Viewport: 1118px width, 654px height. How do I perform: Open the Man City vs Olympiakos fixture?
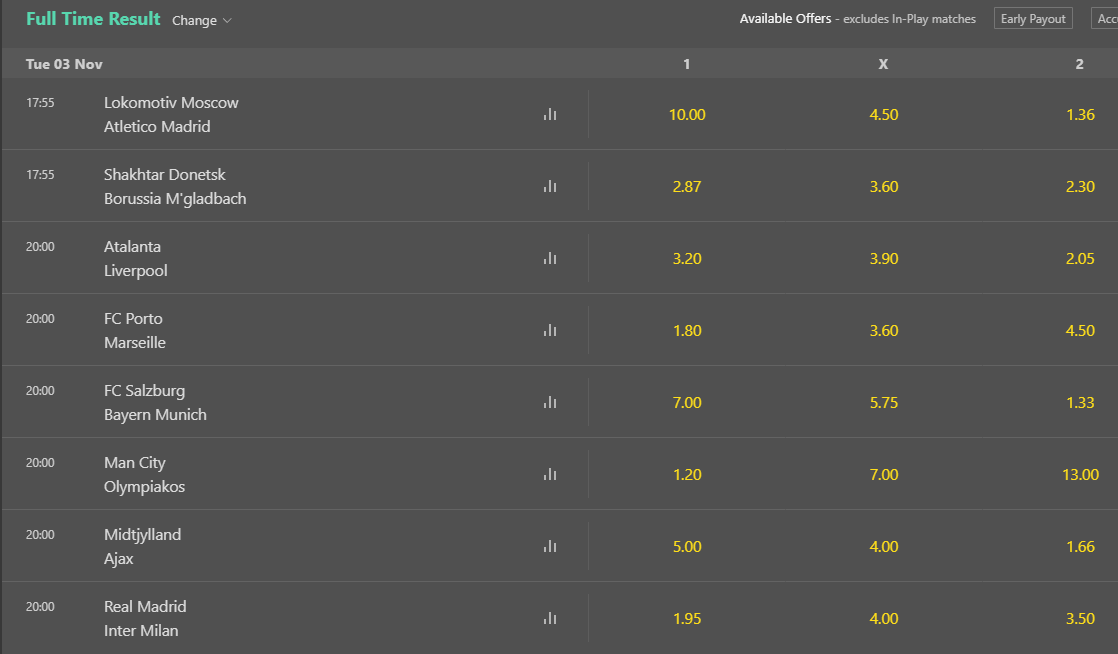[144, 475]
